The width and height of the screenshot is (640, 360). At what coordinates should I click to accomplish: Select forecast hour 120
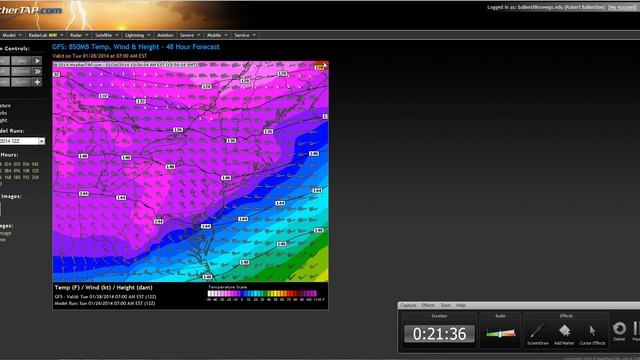(35, 171)
